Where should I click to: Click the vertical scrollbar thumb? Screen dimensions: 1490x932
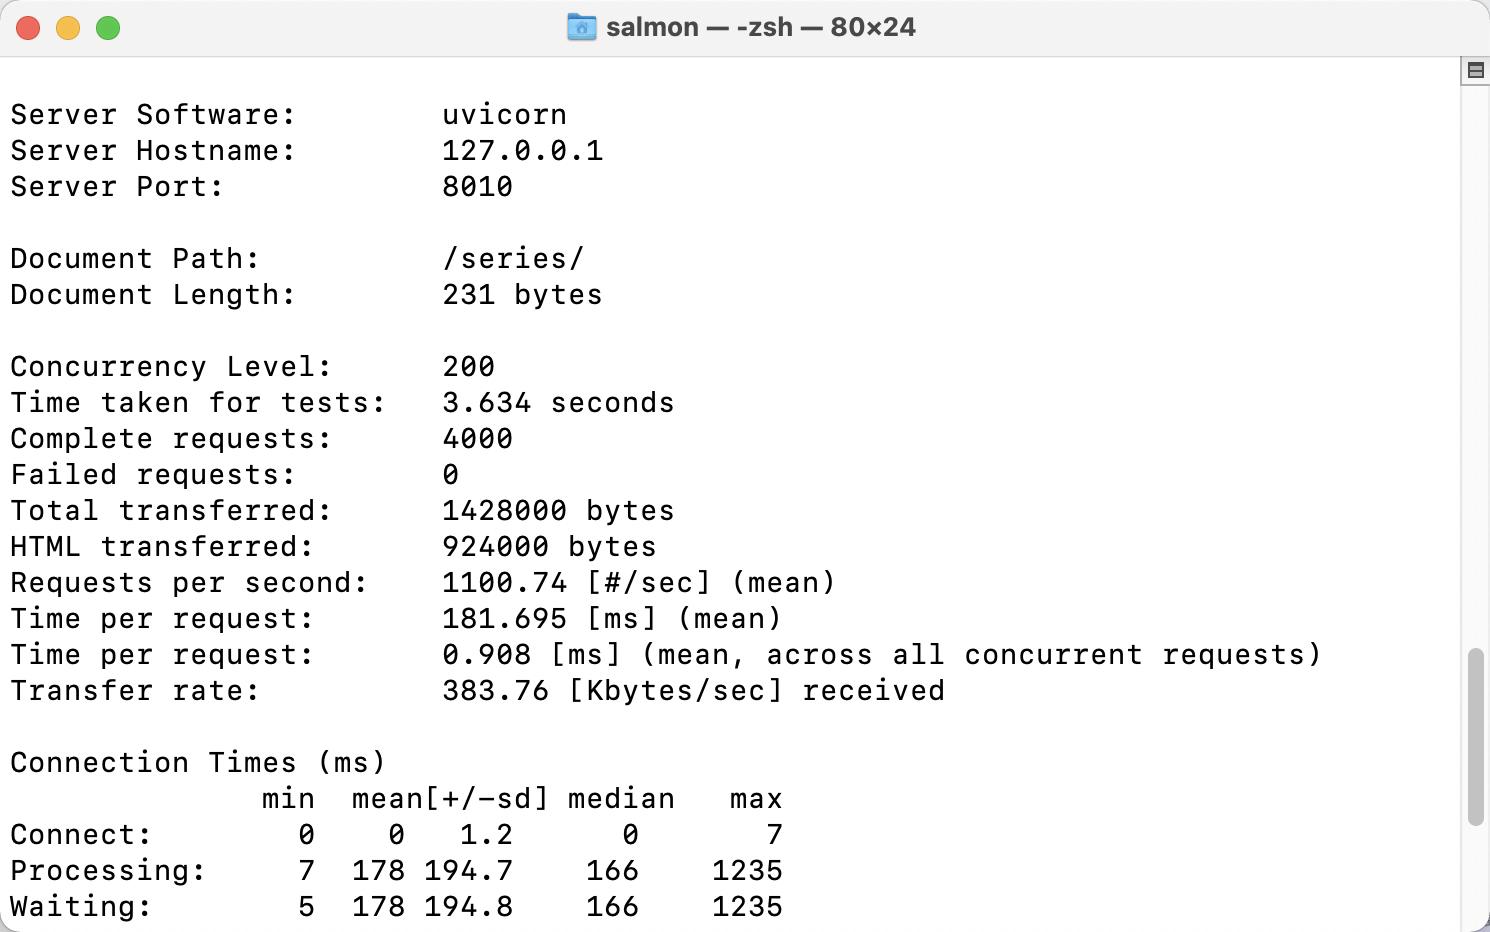(x=1475, y=736)
